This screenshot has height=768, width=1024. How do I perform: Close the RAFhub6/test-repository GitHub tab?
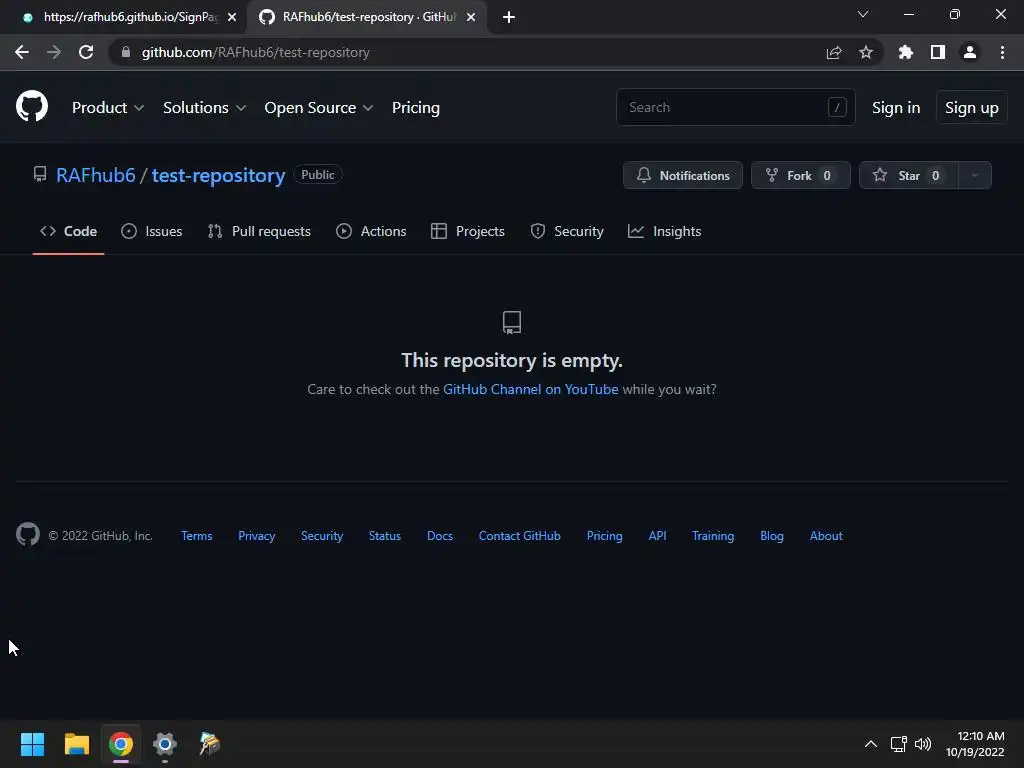coord(471,17)
